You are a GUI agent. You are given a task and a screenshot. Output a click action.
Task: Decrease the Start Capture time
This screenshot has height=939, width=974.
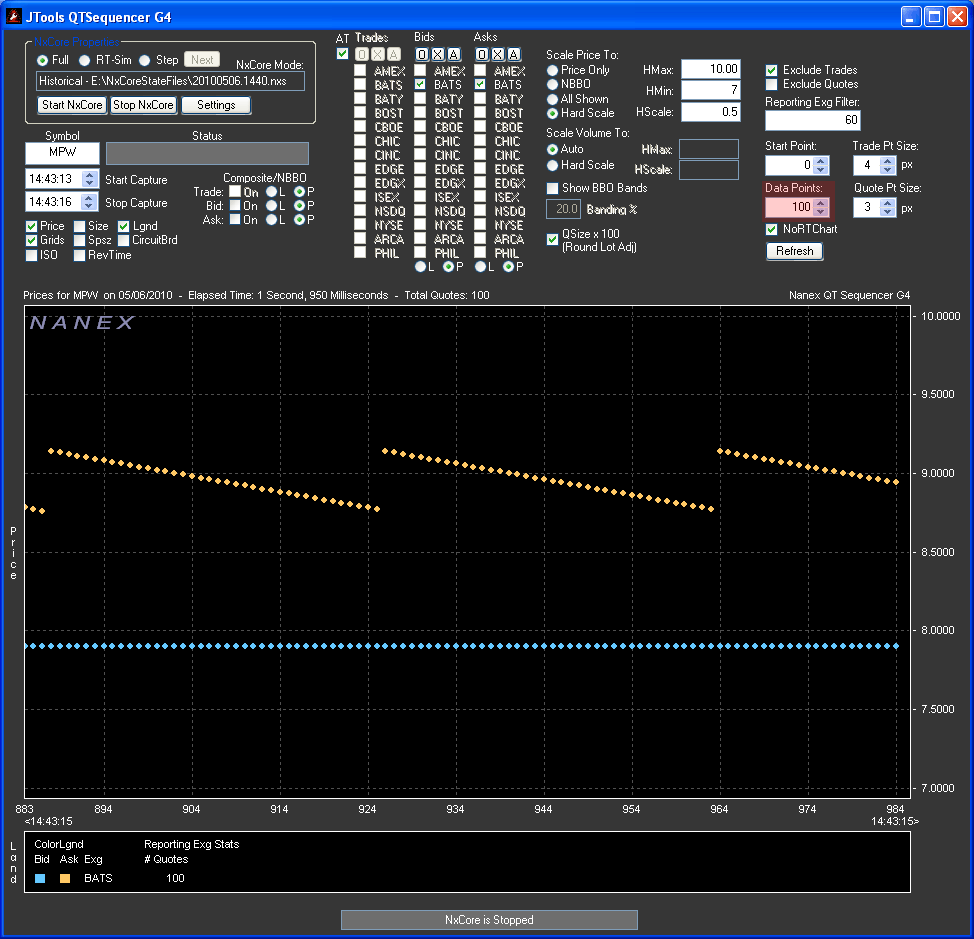pos(90,183)
